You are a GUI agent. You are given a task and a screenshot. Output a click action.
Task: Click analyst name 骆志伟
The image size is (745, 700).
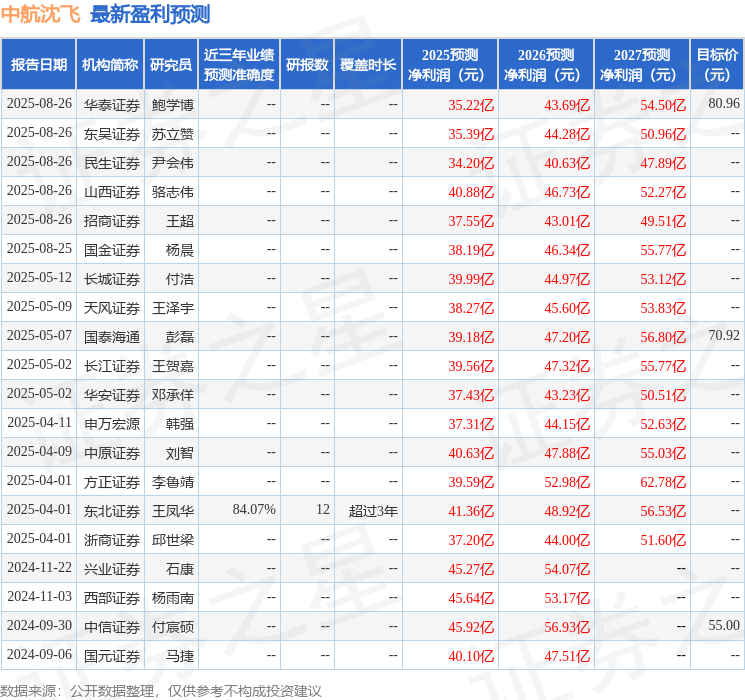pos(172,192)
